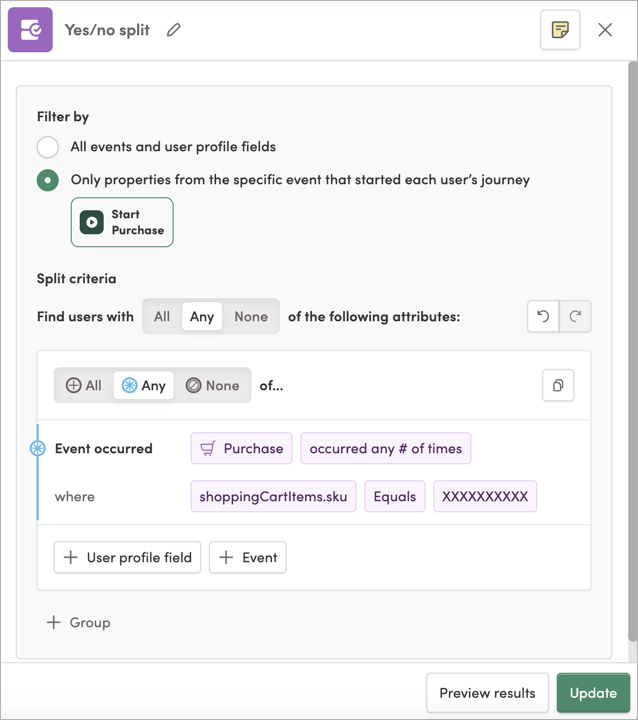Click the Start Purchase event card

point(122,222)
